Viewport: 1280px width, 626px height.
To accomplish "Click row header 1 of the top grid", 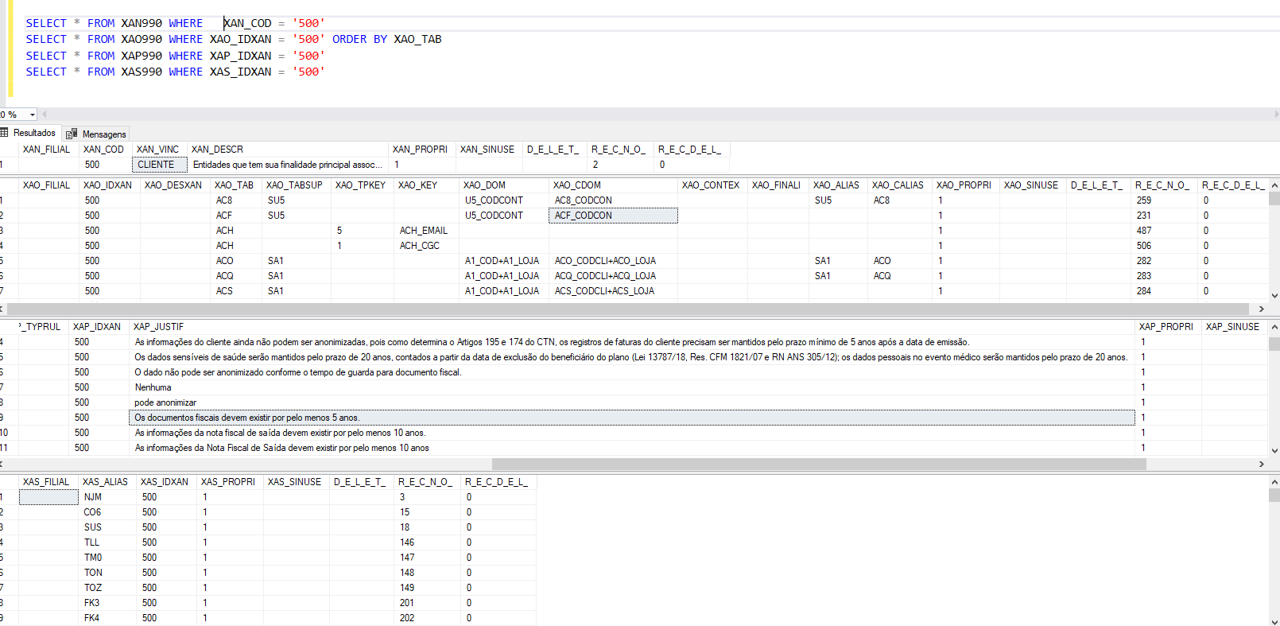I will [x=8, y=163].
